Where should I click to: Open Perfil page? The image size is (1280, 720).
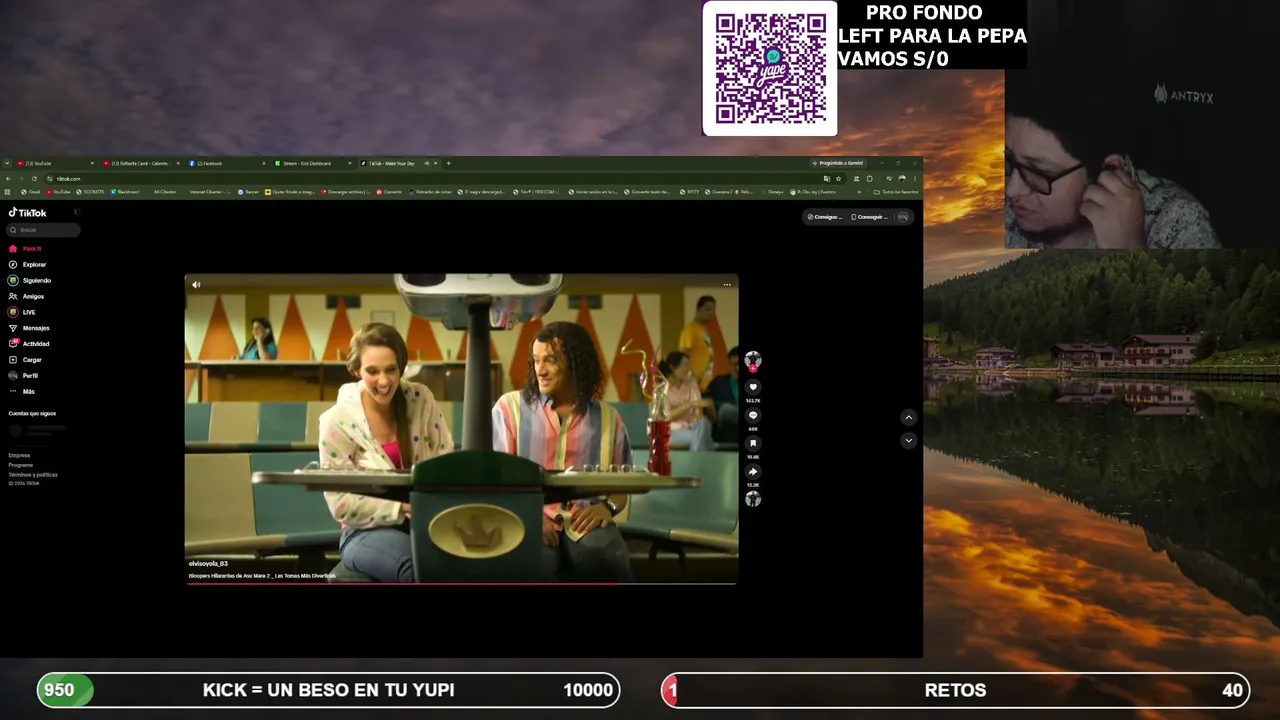point(24,376)
